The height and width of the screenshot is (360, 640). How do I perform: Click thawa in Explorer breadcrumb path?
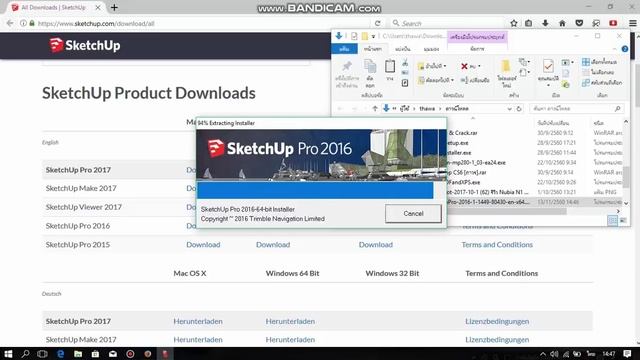tap(427, 109)
